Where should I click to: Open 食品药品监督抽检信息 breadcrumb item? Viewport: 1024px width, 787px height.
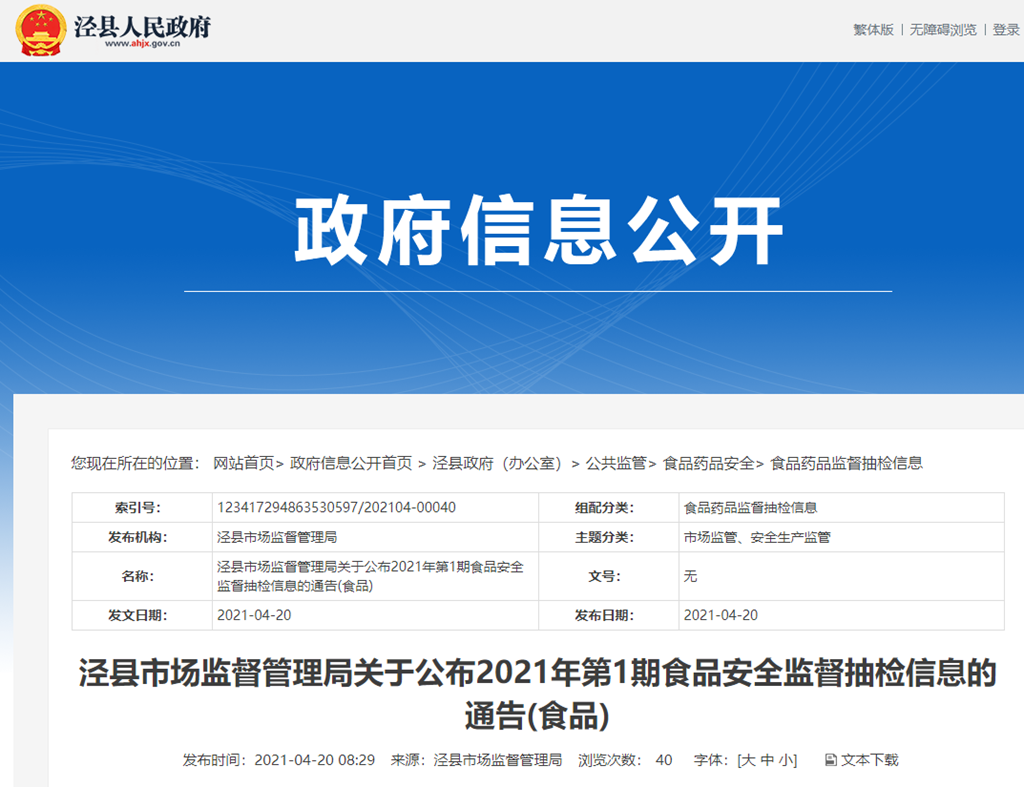[x=846, y=463]
